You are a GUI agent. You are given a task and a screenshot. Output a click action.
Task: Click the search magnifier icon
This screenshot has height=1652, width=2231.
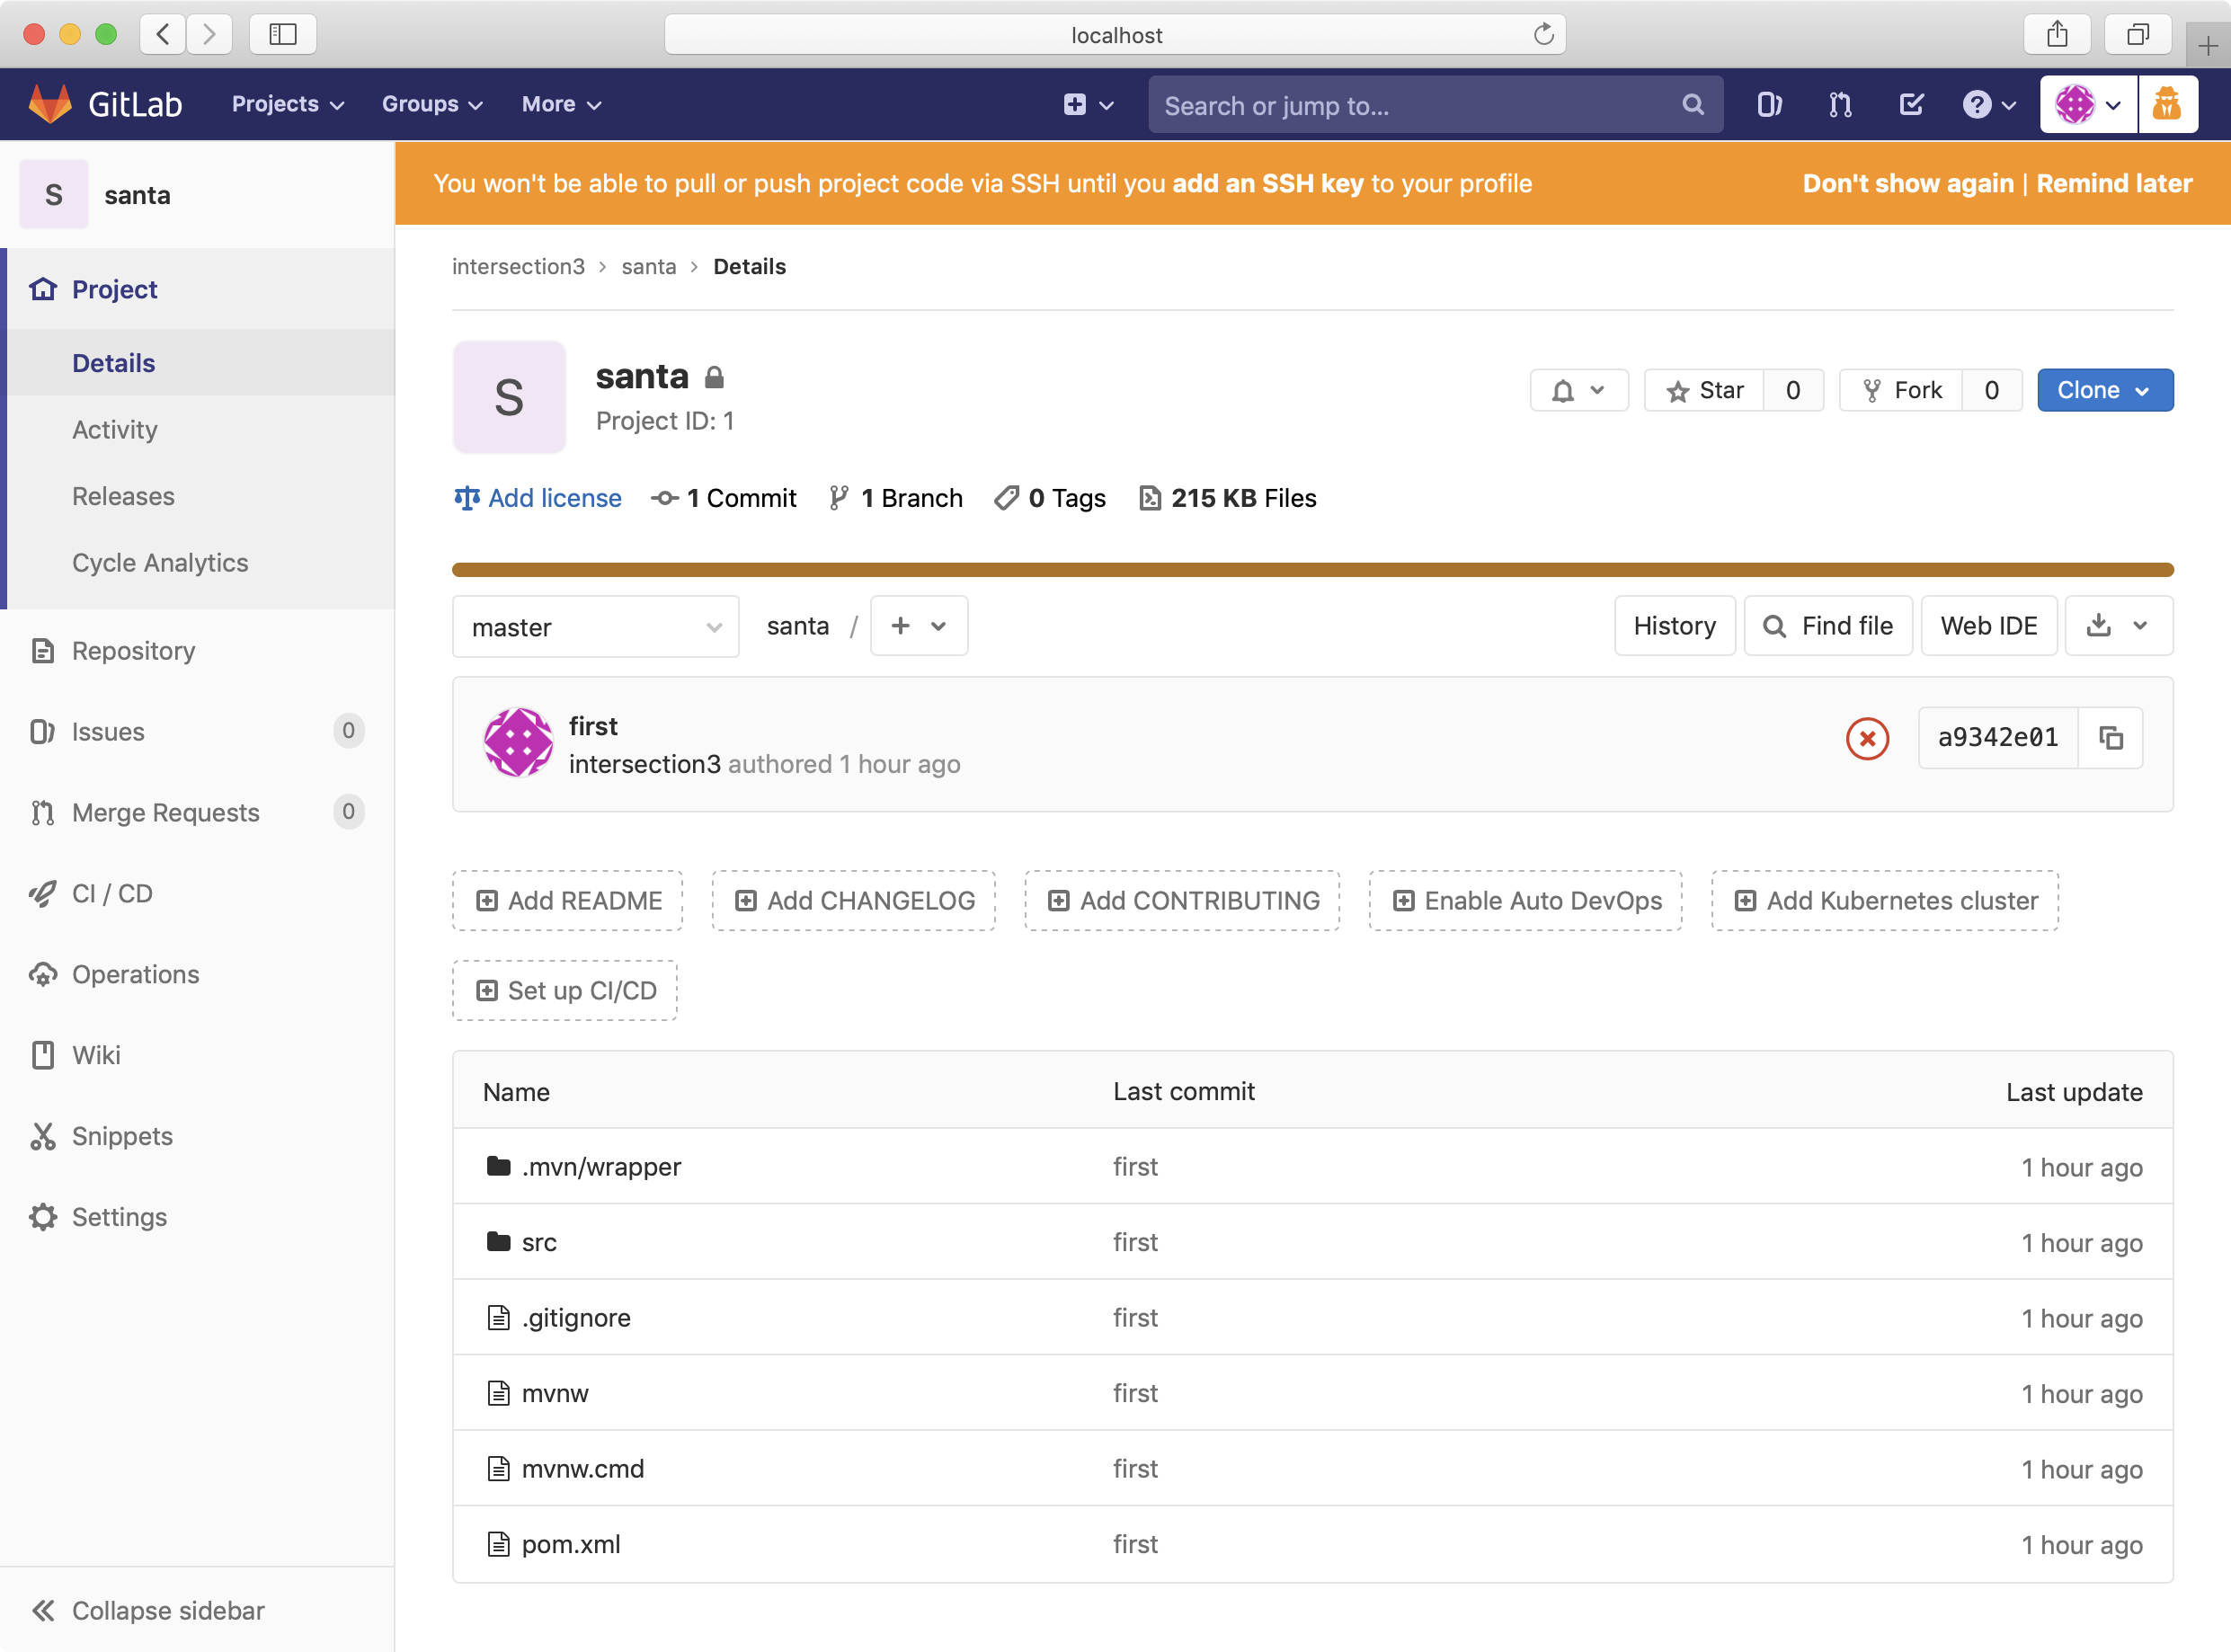pos(1692,104)
